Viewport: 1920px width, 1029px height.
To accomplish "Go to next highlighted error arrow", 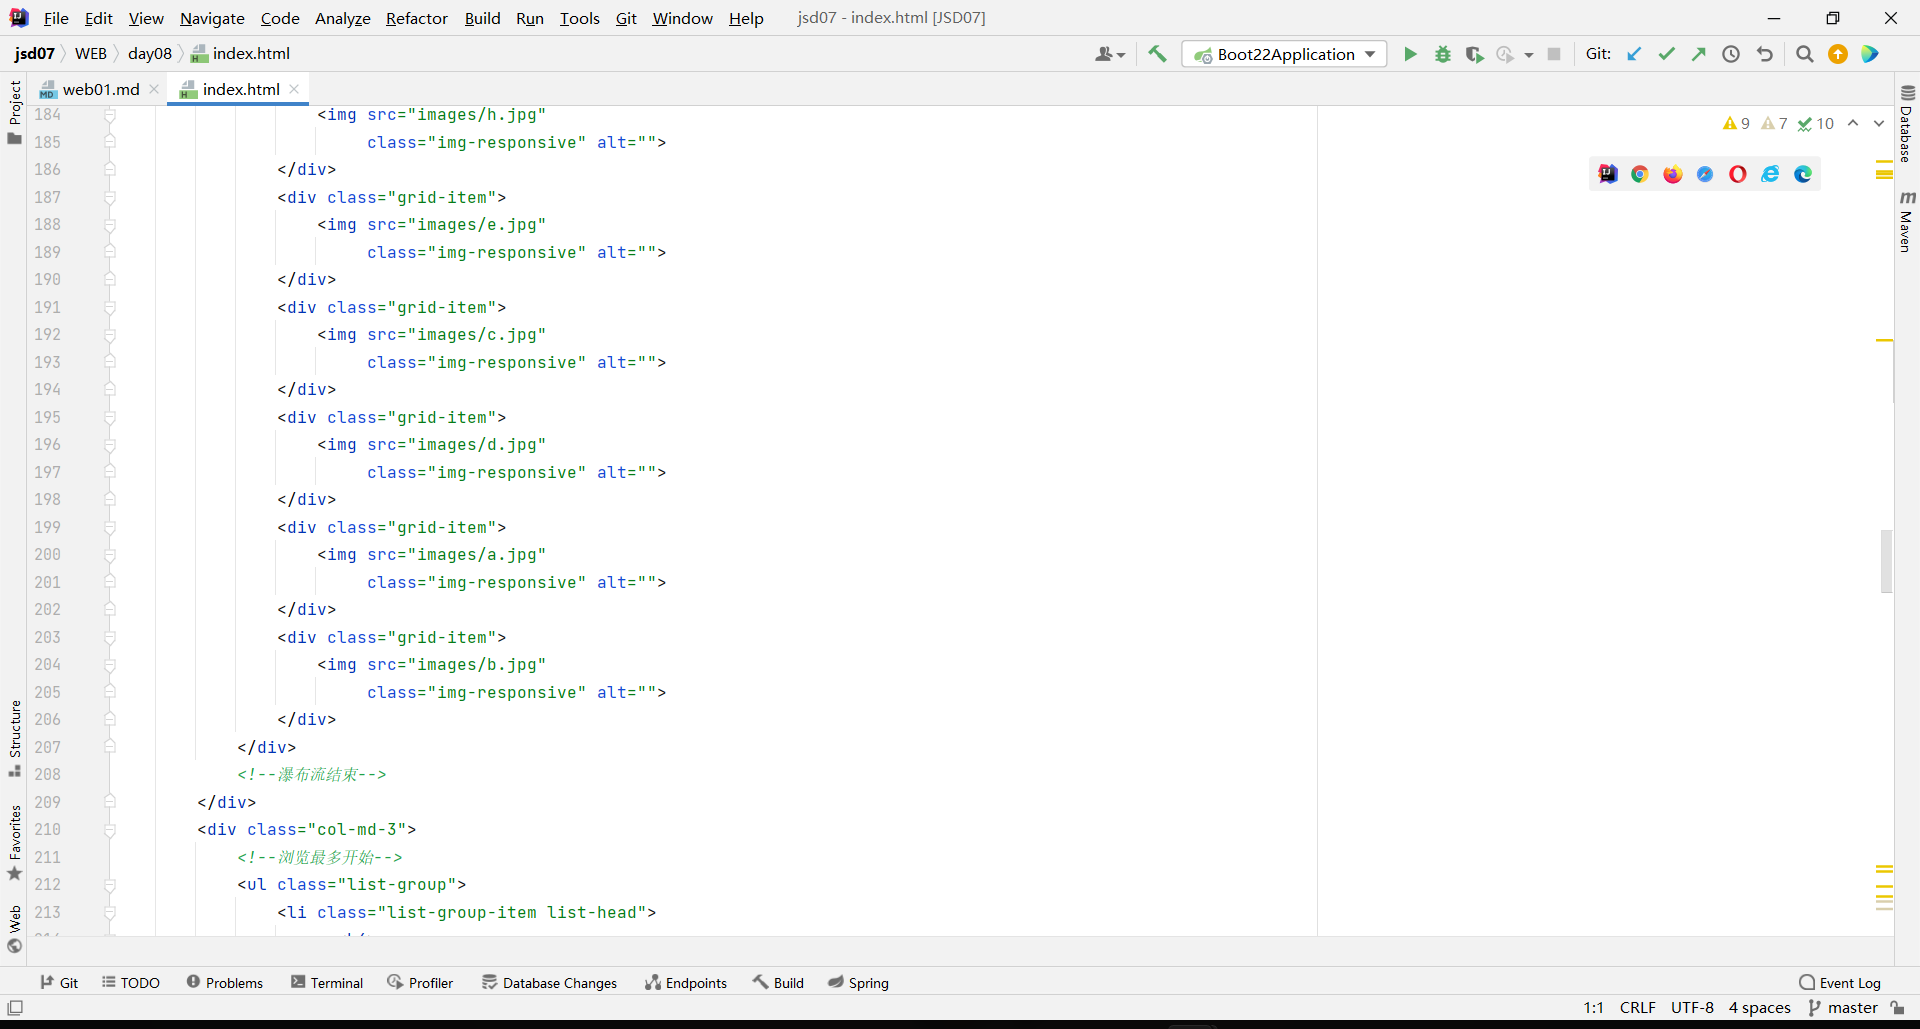I will click(x=1879, y=123).
